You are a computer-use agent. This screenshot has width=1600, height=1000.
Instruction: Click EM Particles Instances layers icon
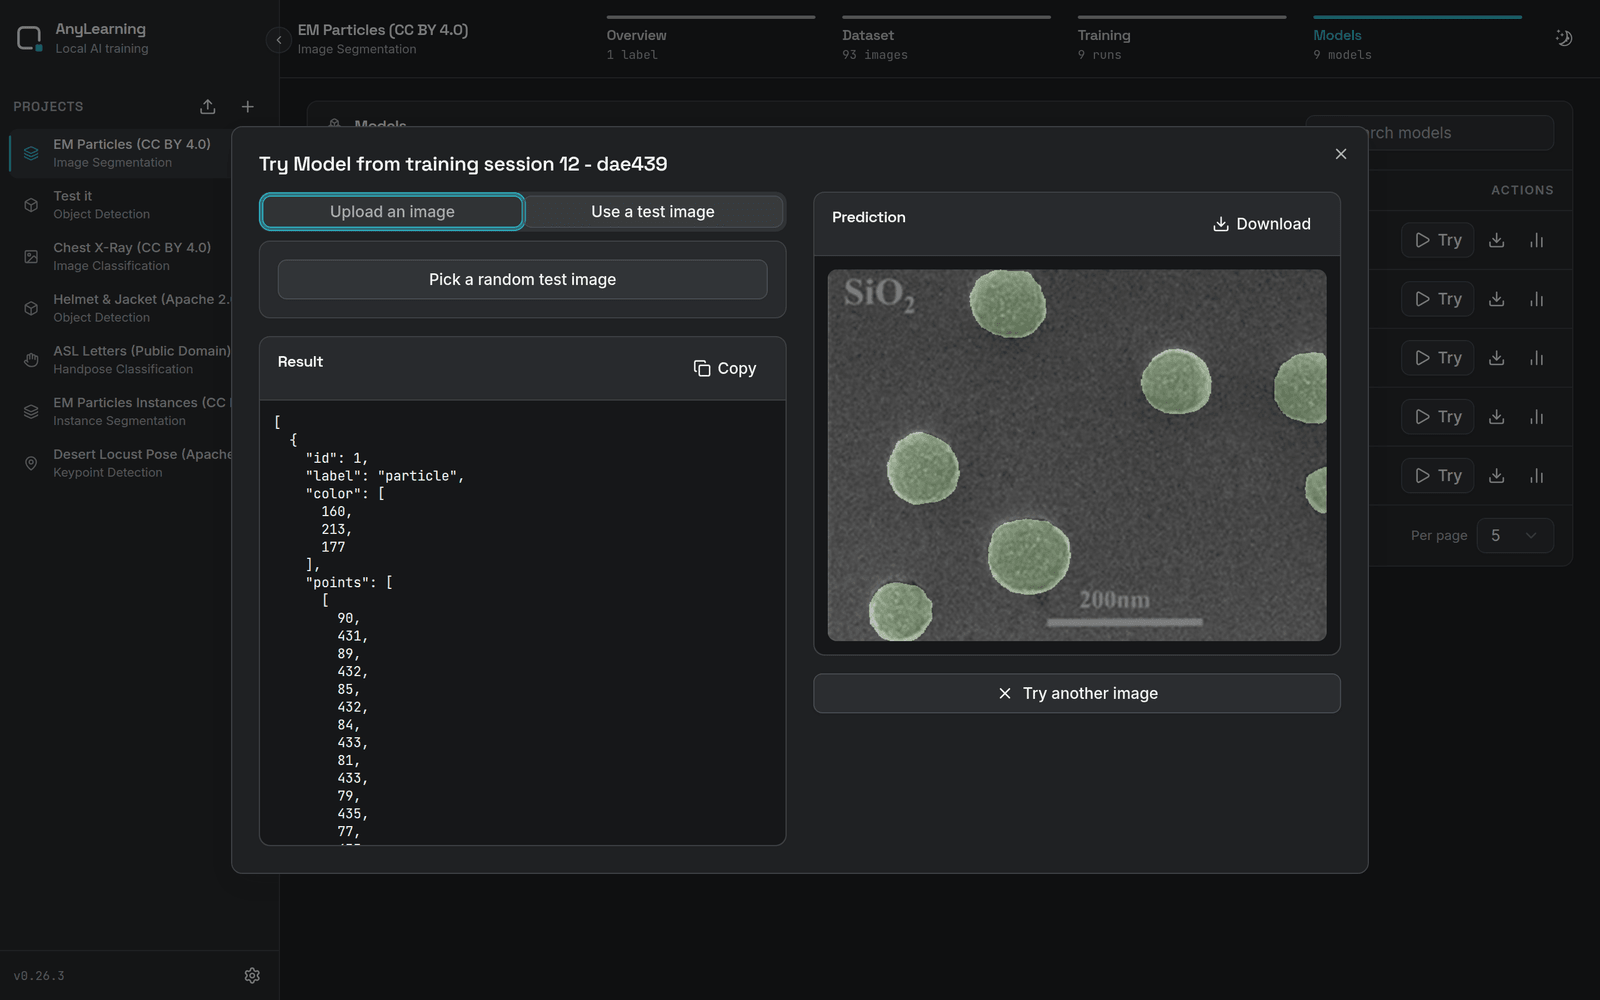point(31,411)
